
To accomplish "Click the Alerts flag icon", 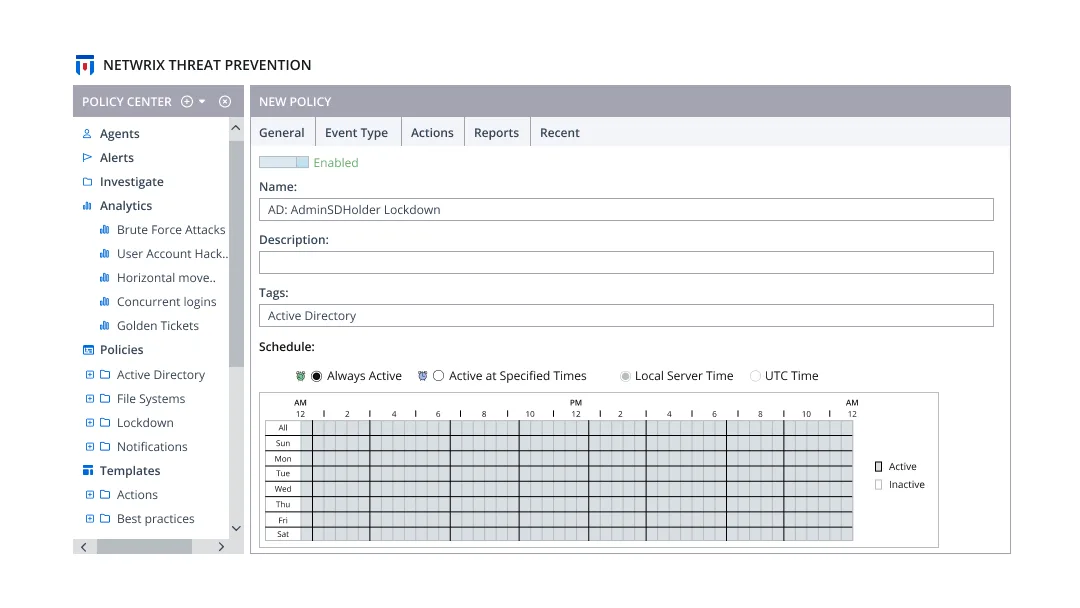I will pyautogui.click(x=87, y=158).
